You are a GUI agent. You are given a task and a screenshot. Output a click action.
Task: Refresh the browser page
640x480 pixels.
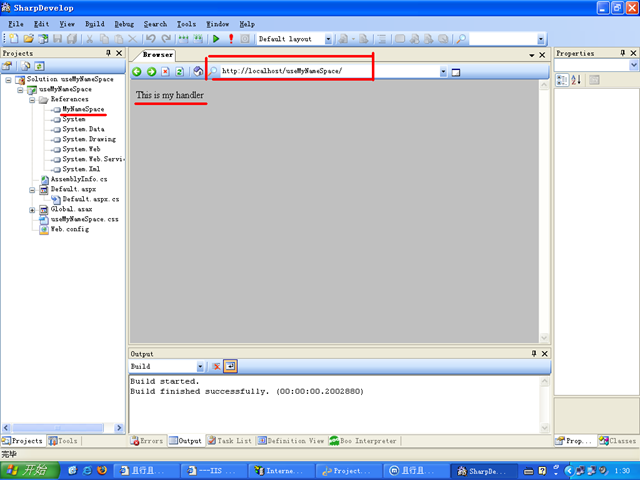click(x=180, y=72)
